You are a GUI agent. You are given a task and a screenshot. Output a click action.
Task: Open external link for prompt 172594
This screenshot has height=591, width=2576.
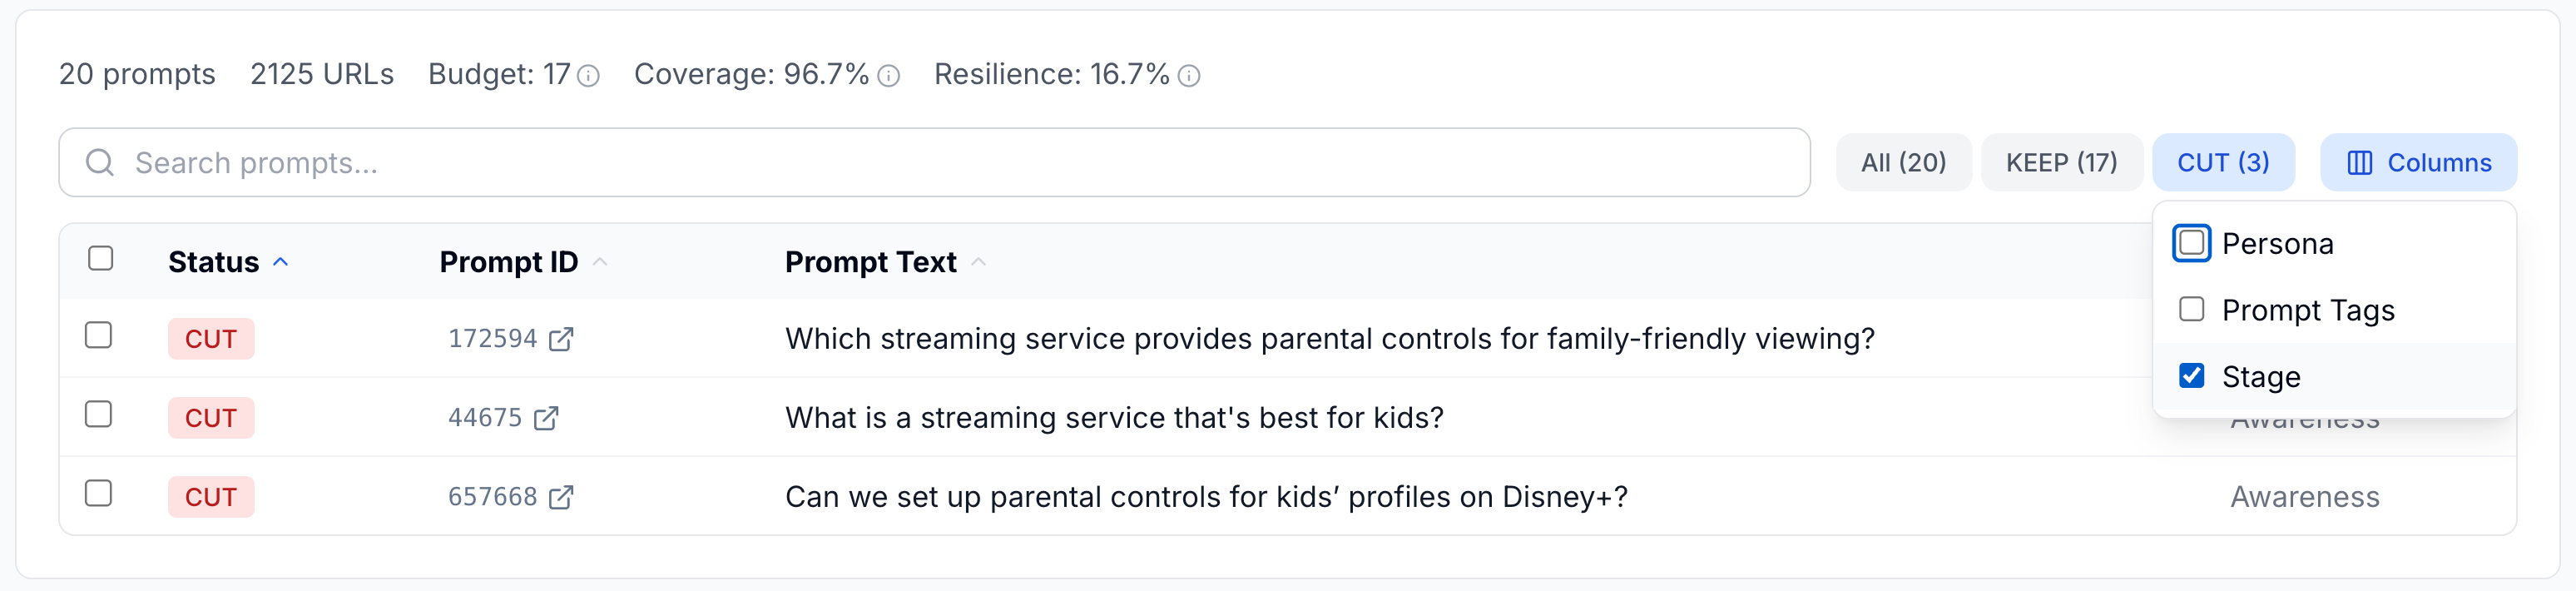(562, 339)
